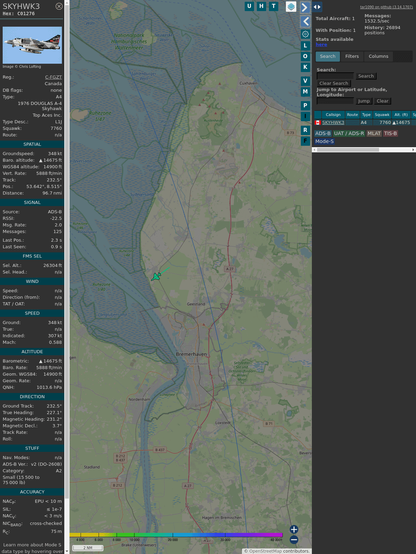The height and width of the screenshot is (554, 416).
Task: Open the stats available 'here' link
Action: coord(321,45)
